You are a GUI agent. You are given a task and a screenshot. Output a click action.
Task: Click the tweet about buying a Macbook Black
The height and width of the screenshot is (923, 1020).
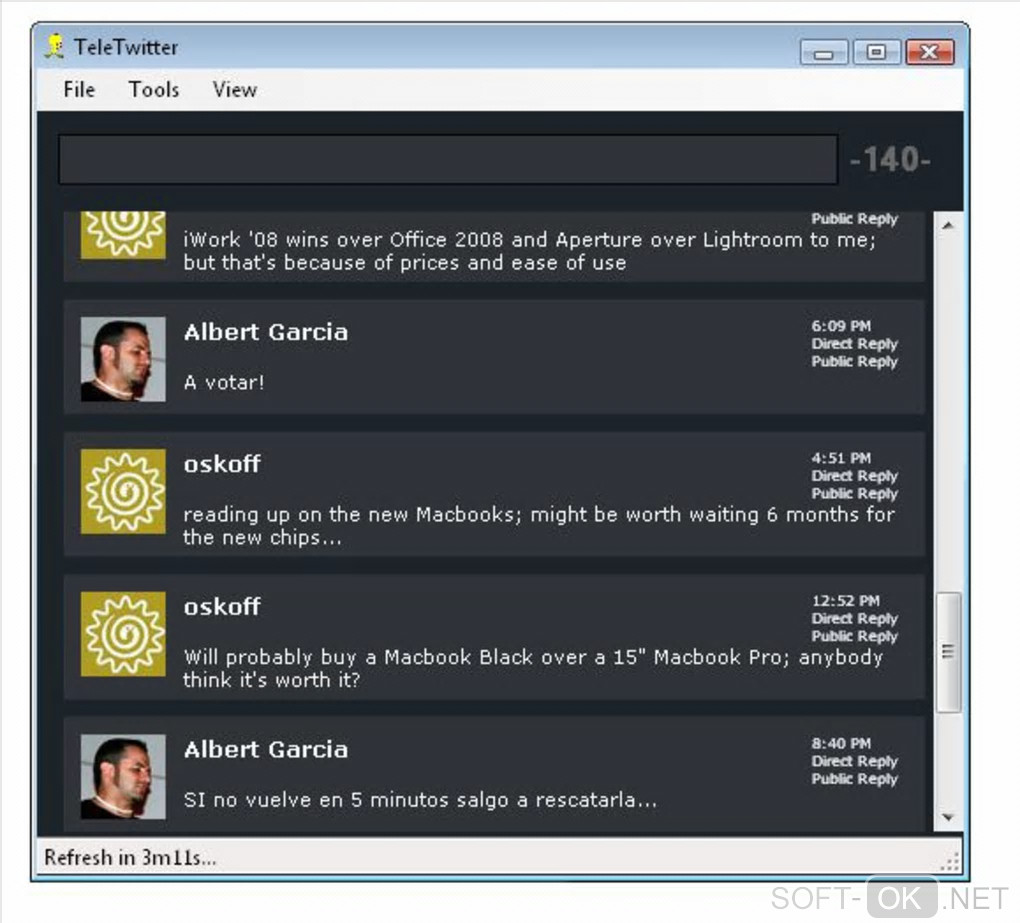point(533,668)
